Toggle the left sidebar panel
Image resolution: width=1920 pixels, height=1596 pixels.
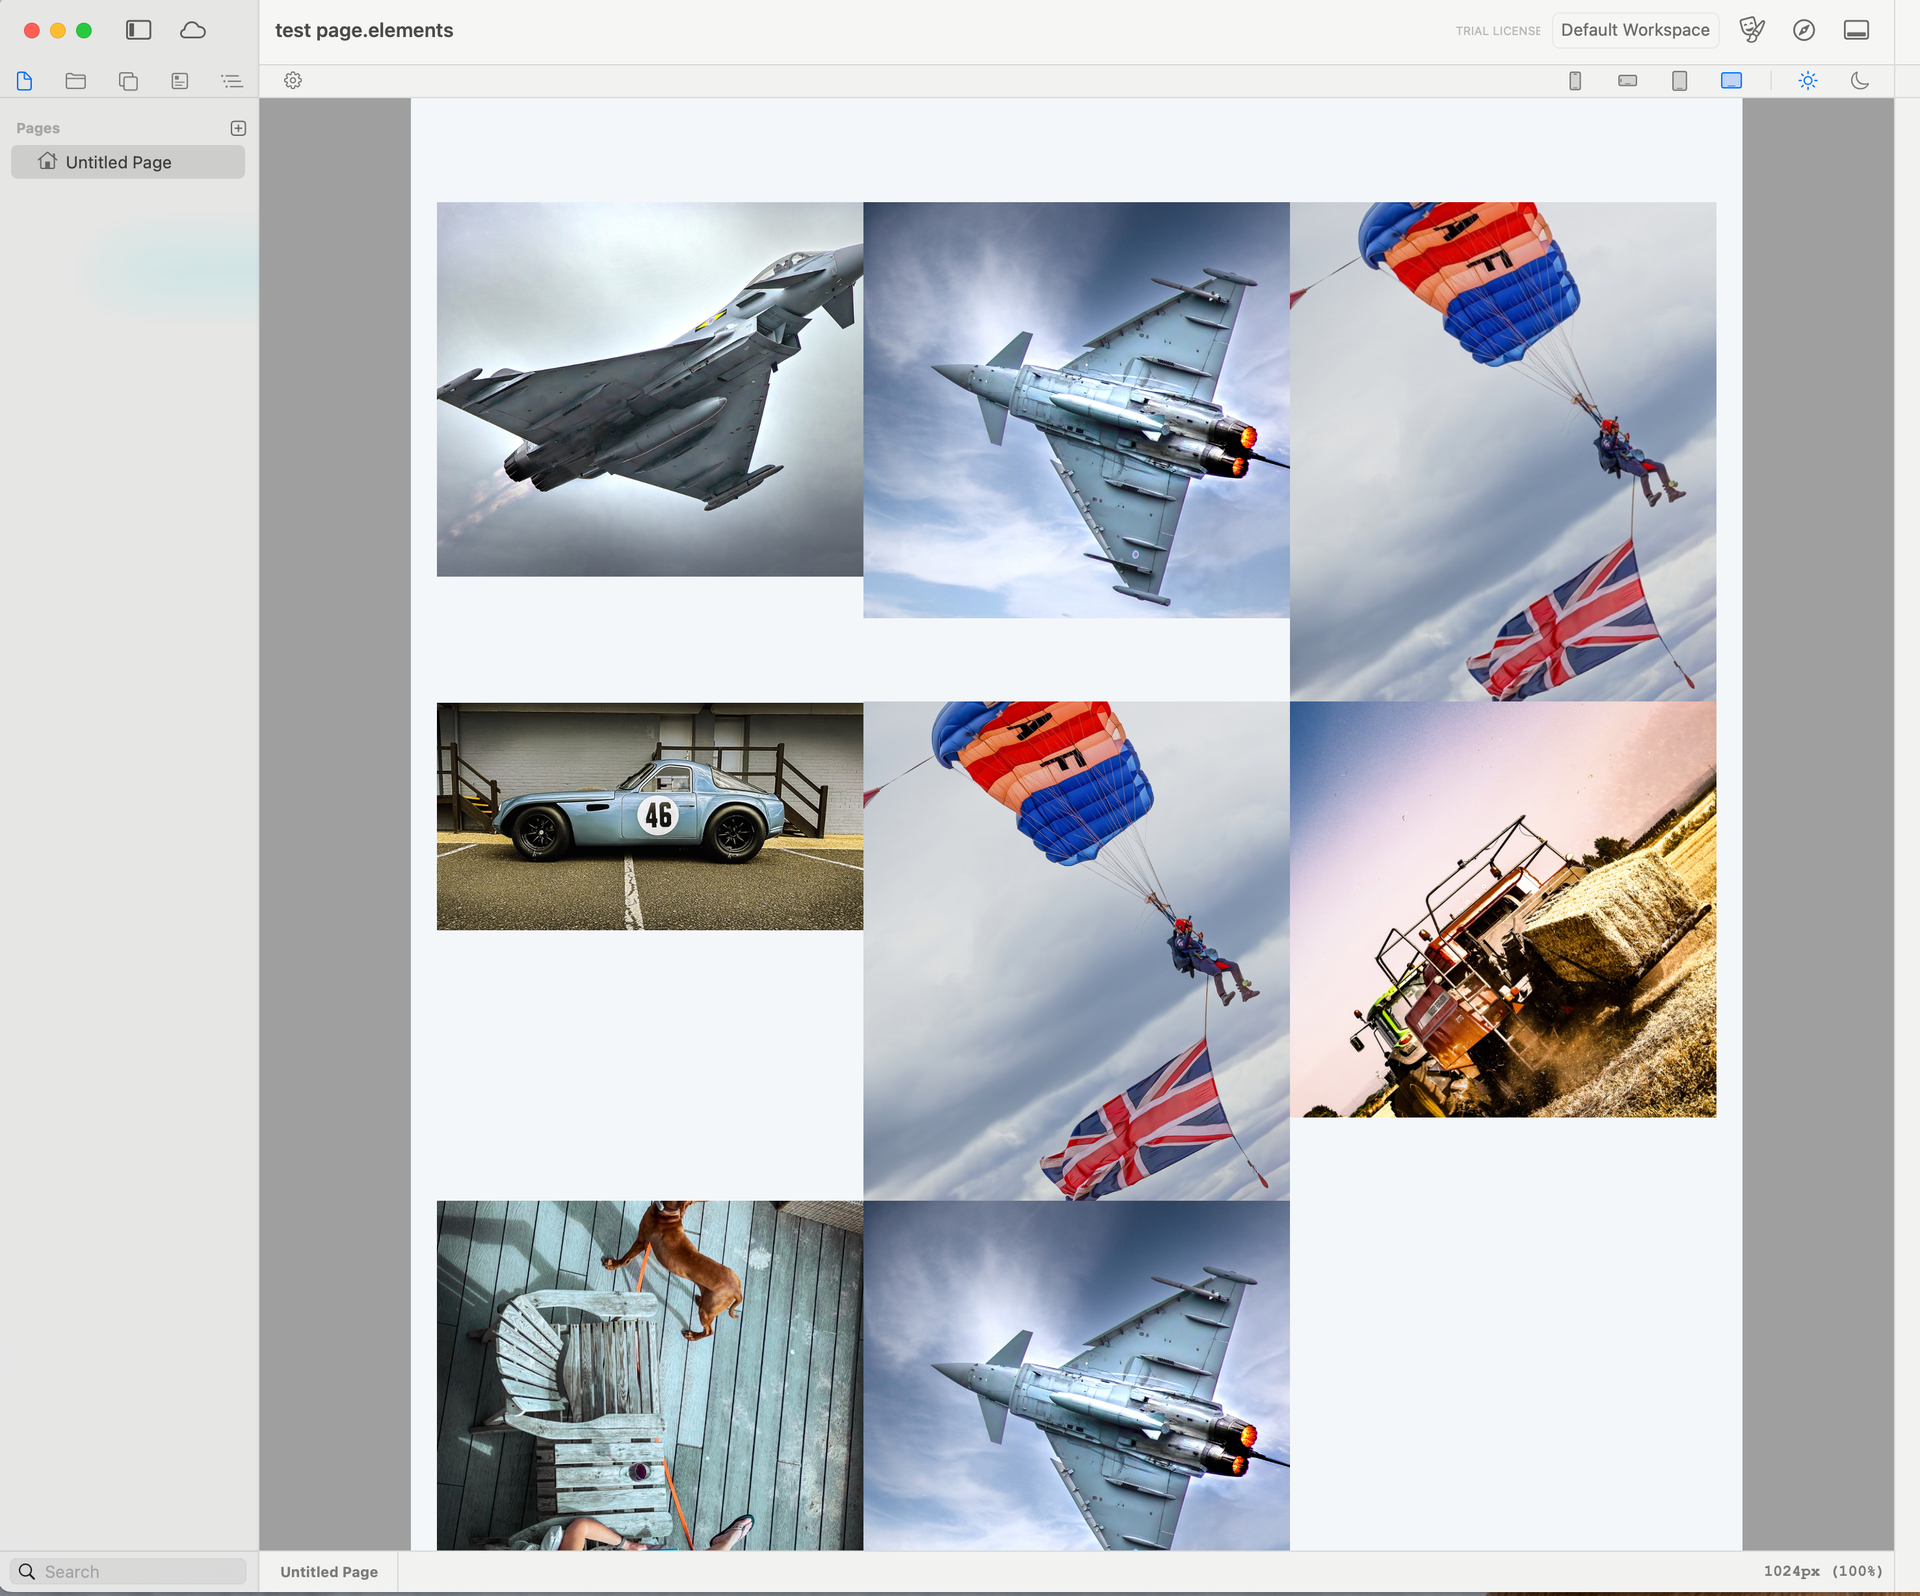(138, 30)
